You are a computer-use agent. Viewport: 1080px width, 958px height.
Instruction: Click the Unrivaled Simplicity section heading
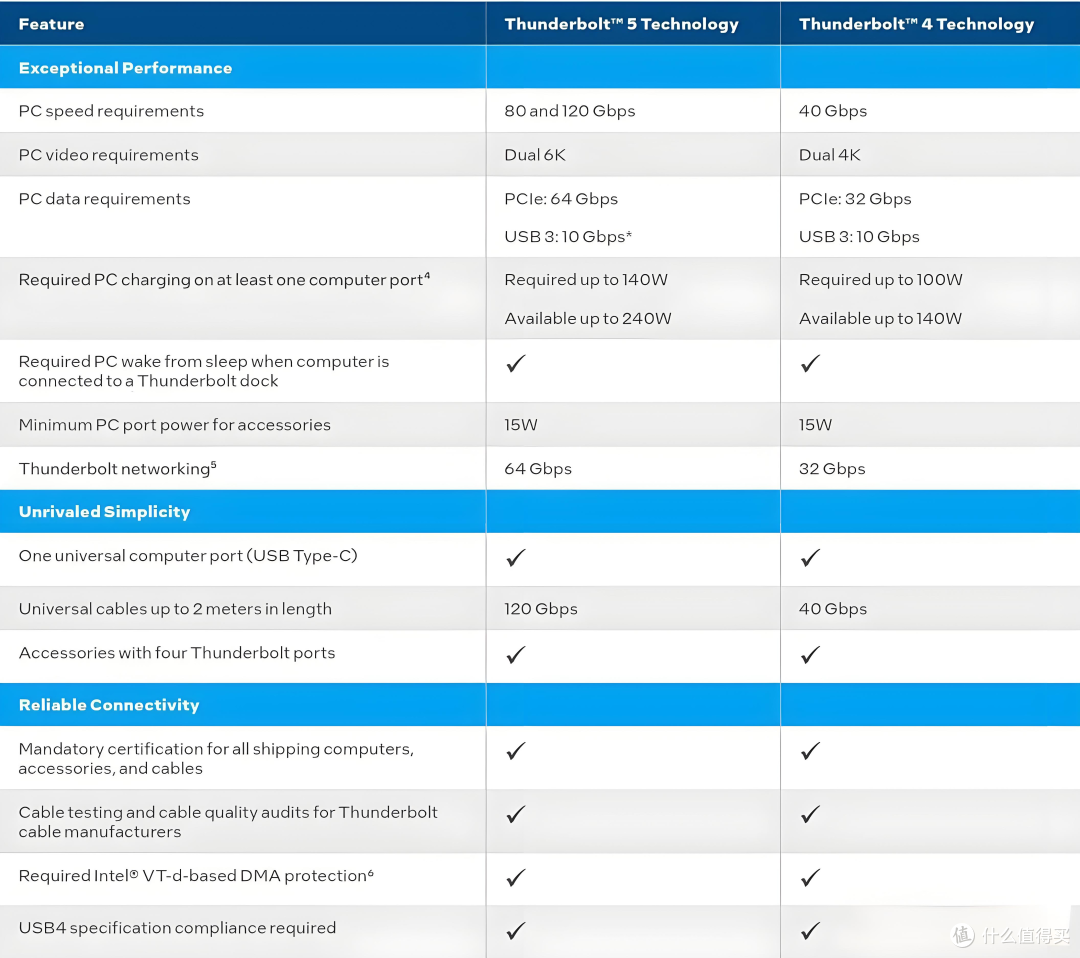pos(105,512)
